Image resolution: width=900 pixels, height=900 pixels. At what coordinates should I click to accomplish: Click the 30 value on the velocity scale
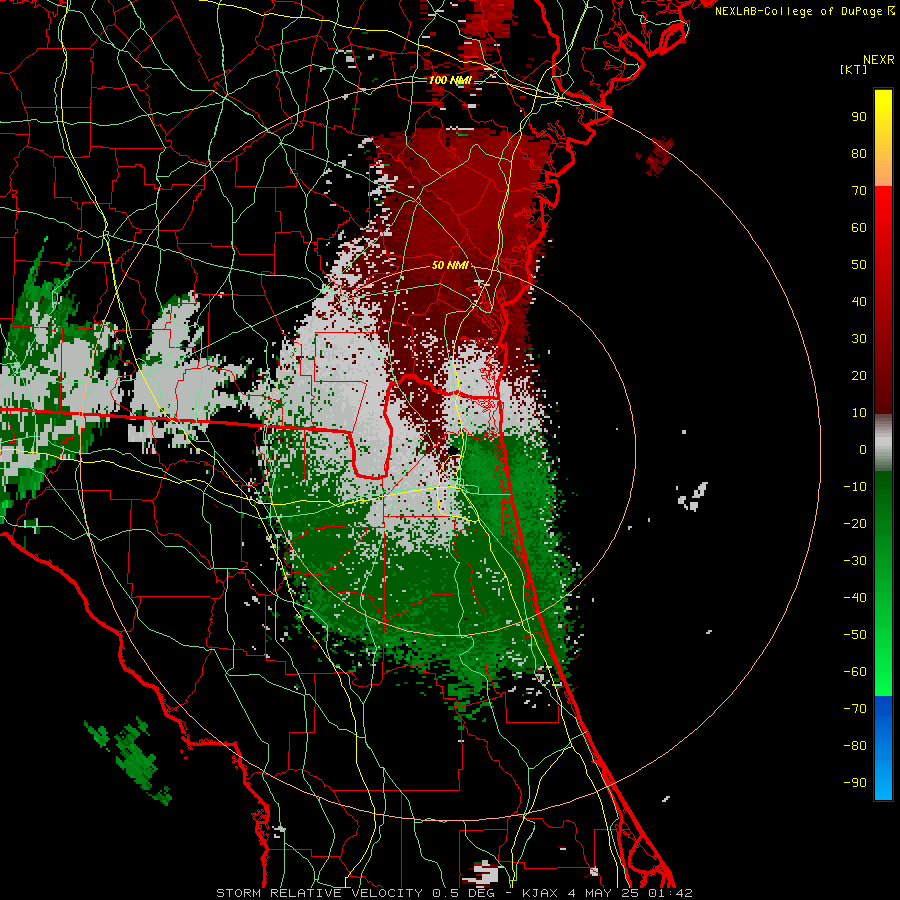coord(859,339)
